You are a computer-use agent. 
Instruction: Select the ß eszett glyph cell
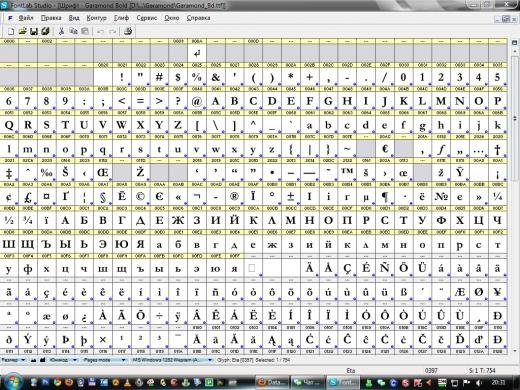[403, 292]
